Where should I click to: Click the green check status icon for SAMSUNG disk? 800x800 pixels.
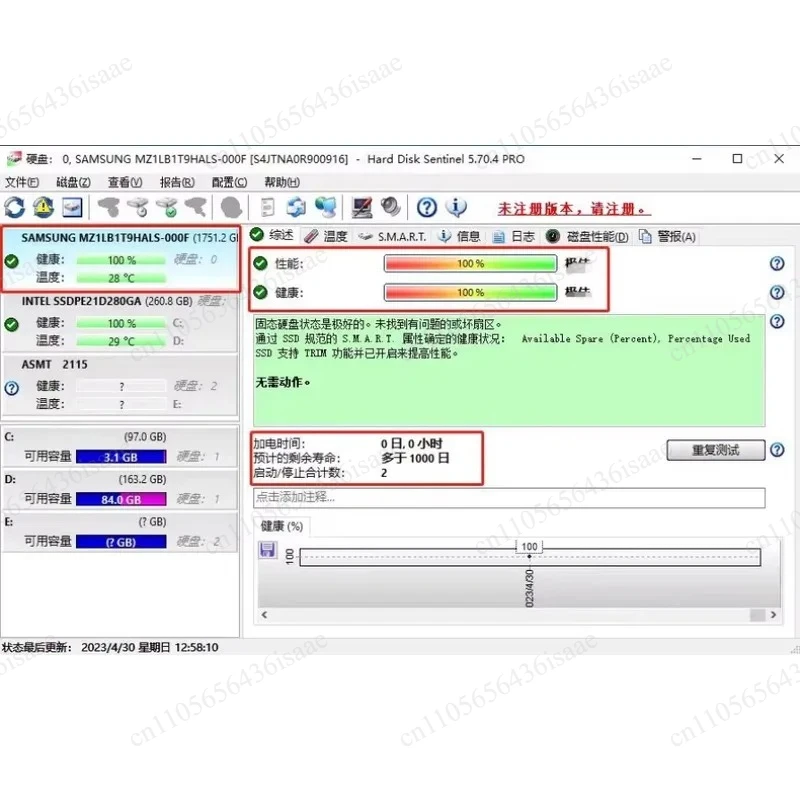coord(11,261)
